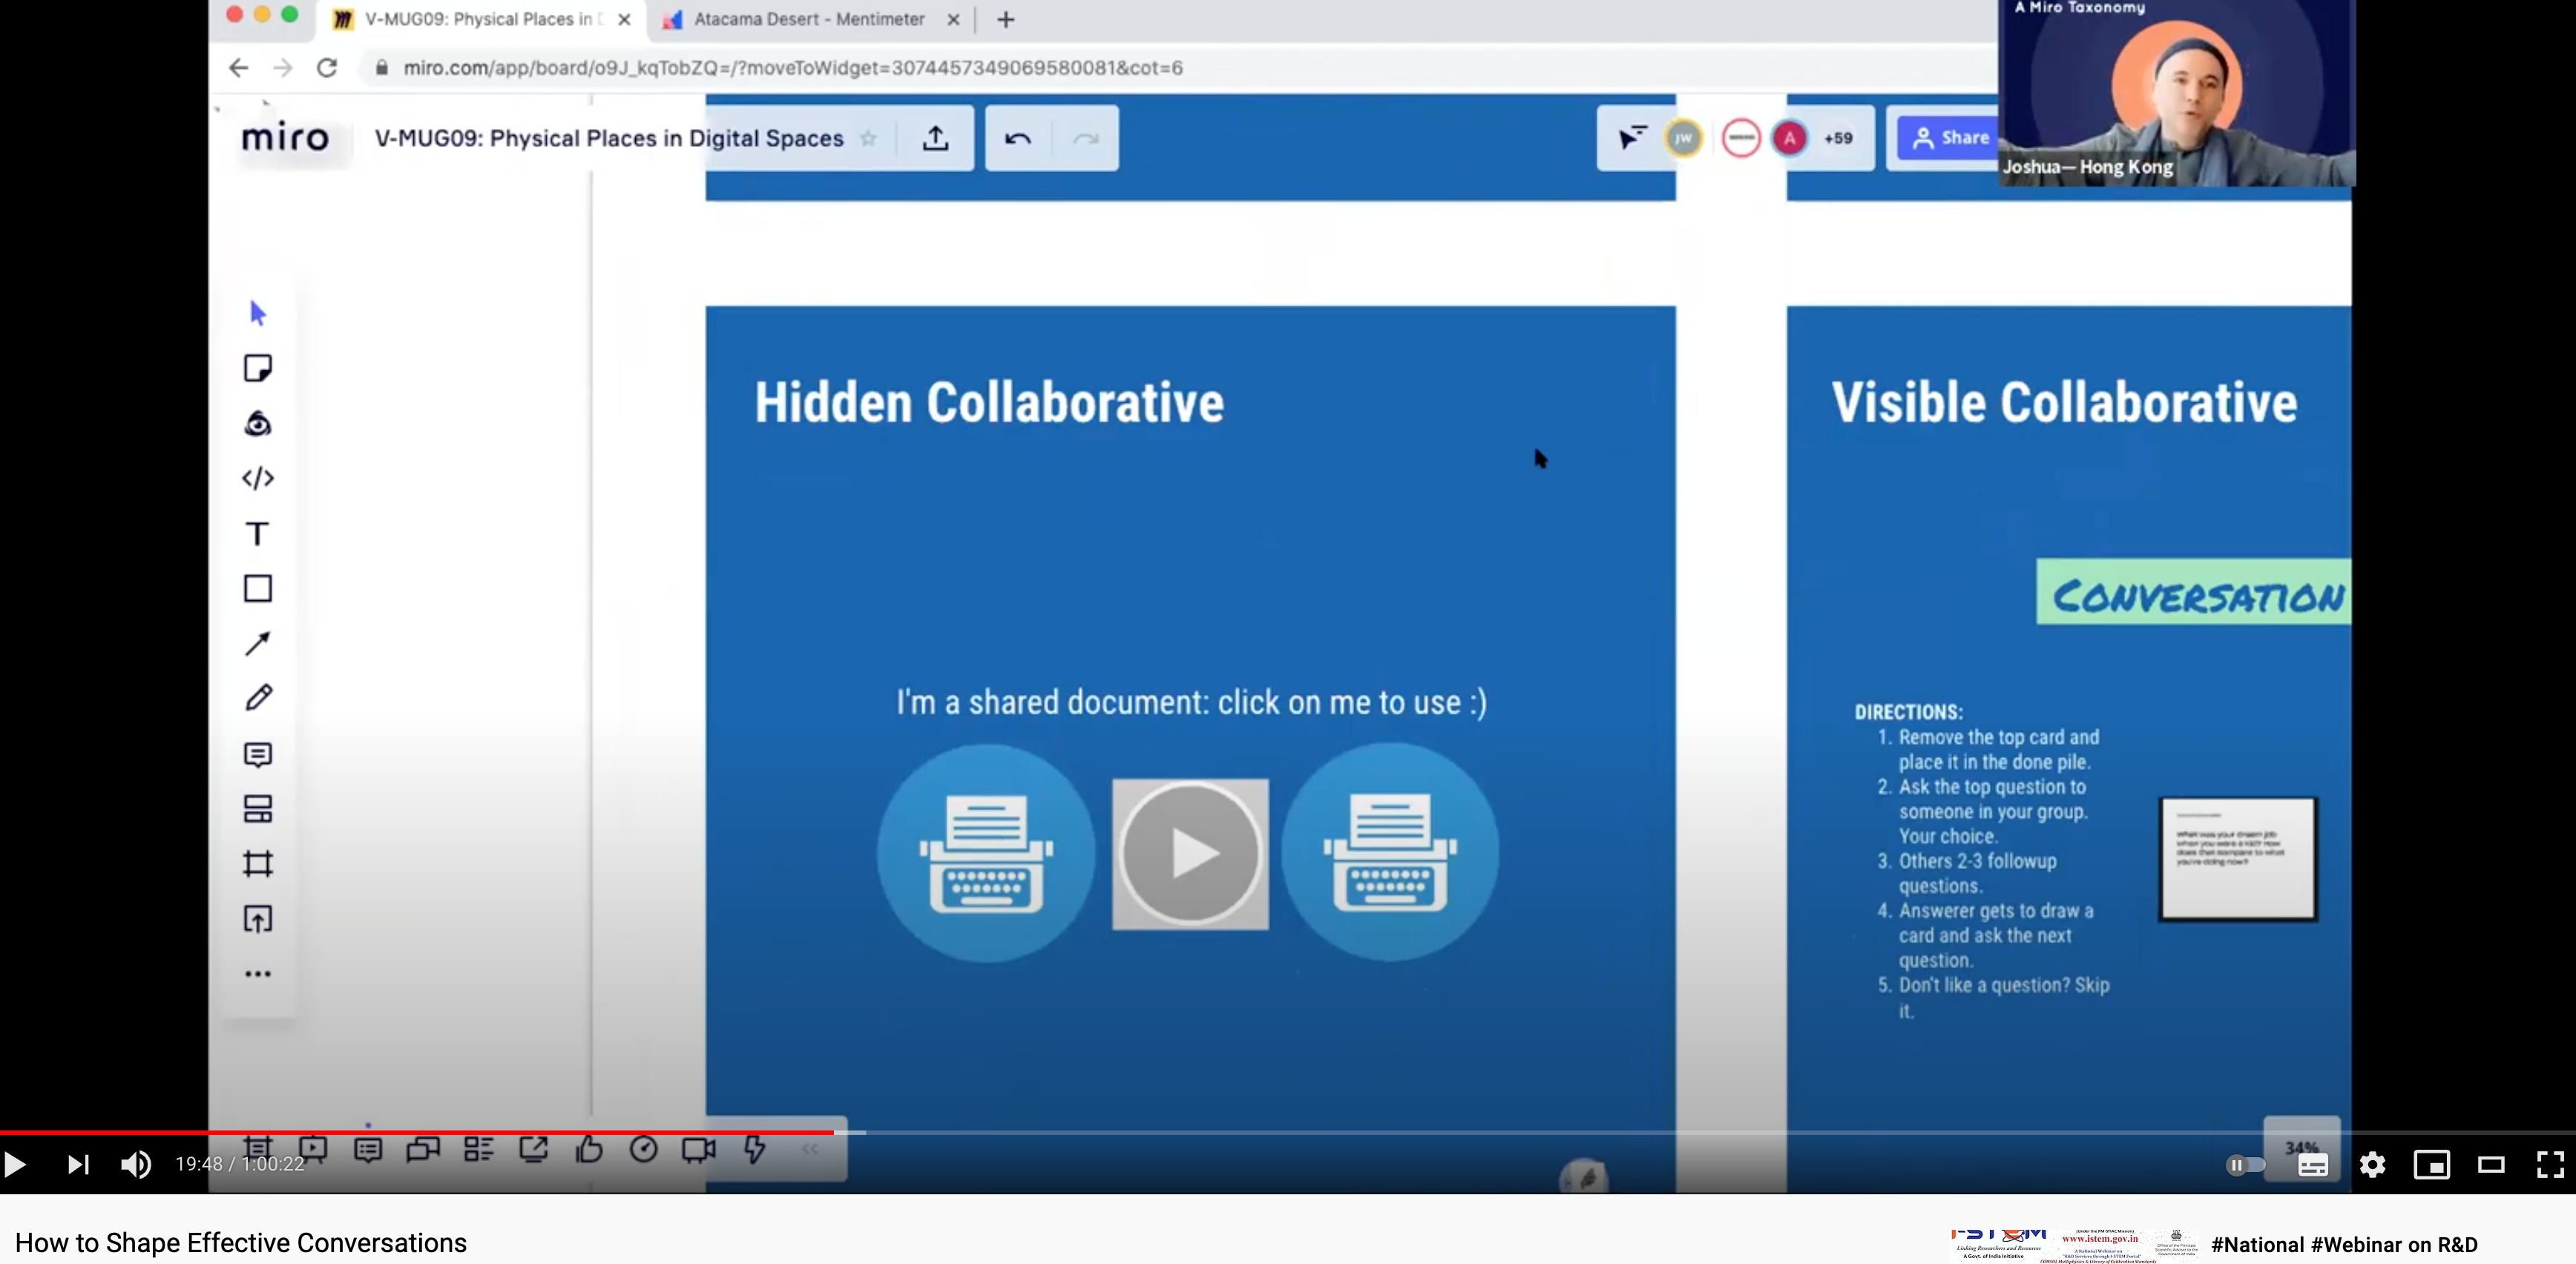Click the Miro lightning bolt activity icon

(754, 1149)
